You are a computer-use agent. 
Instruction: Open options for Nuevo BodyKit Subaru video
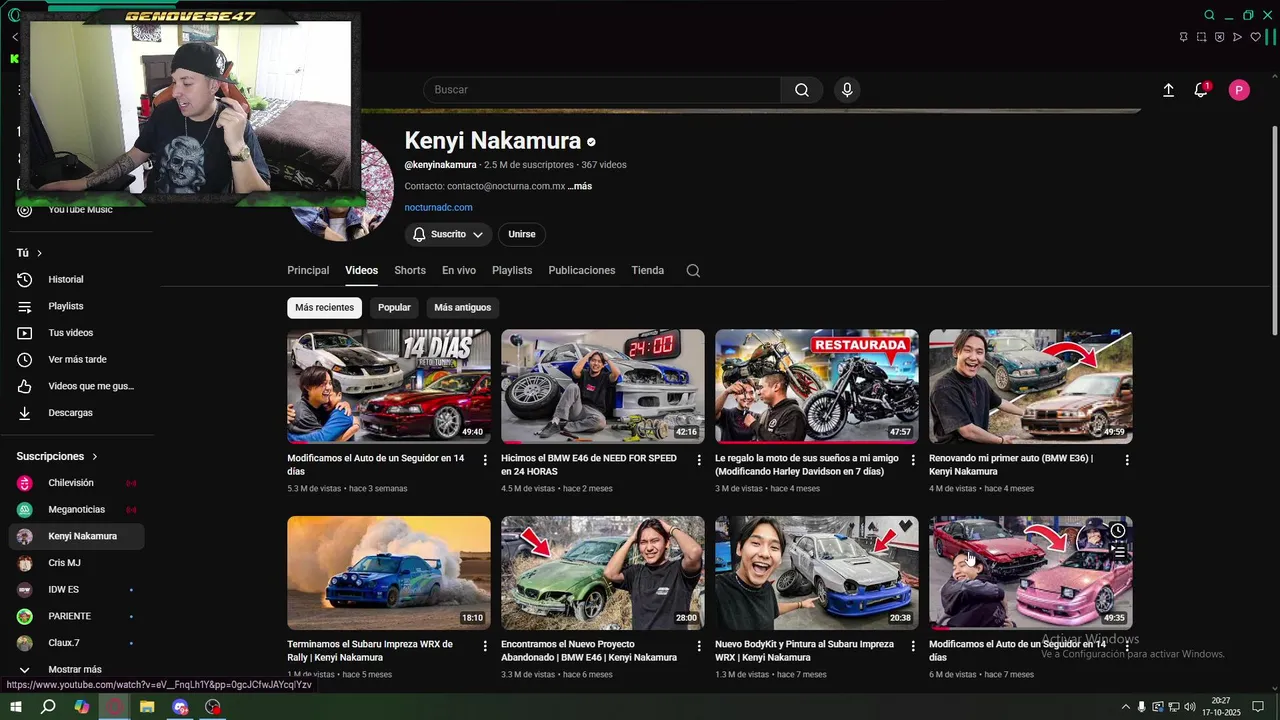coord(913,646)
